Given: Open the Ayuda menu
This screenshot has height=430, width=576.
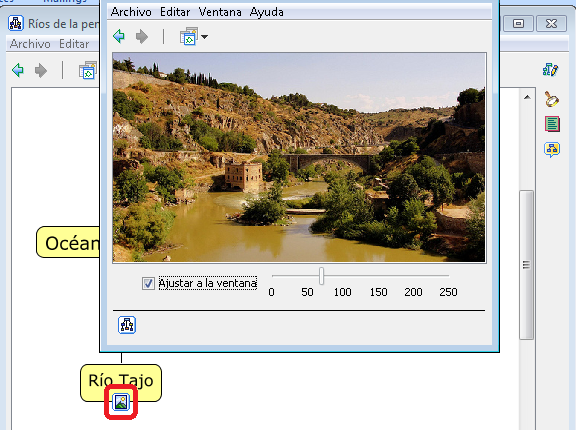Looking at the screenshot, I should (x=267, y=12).
